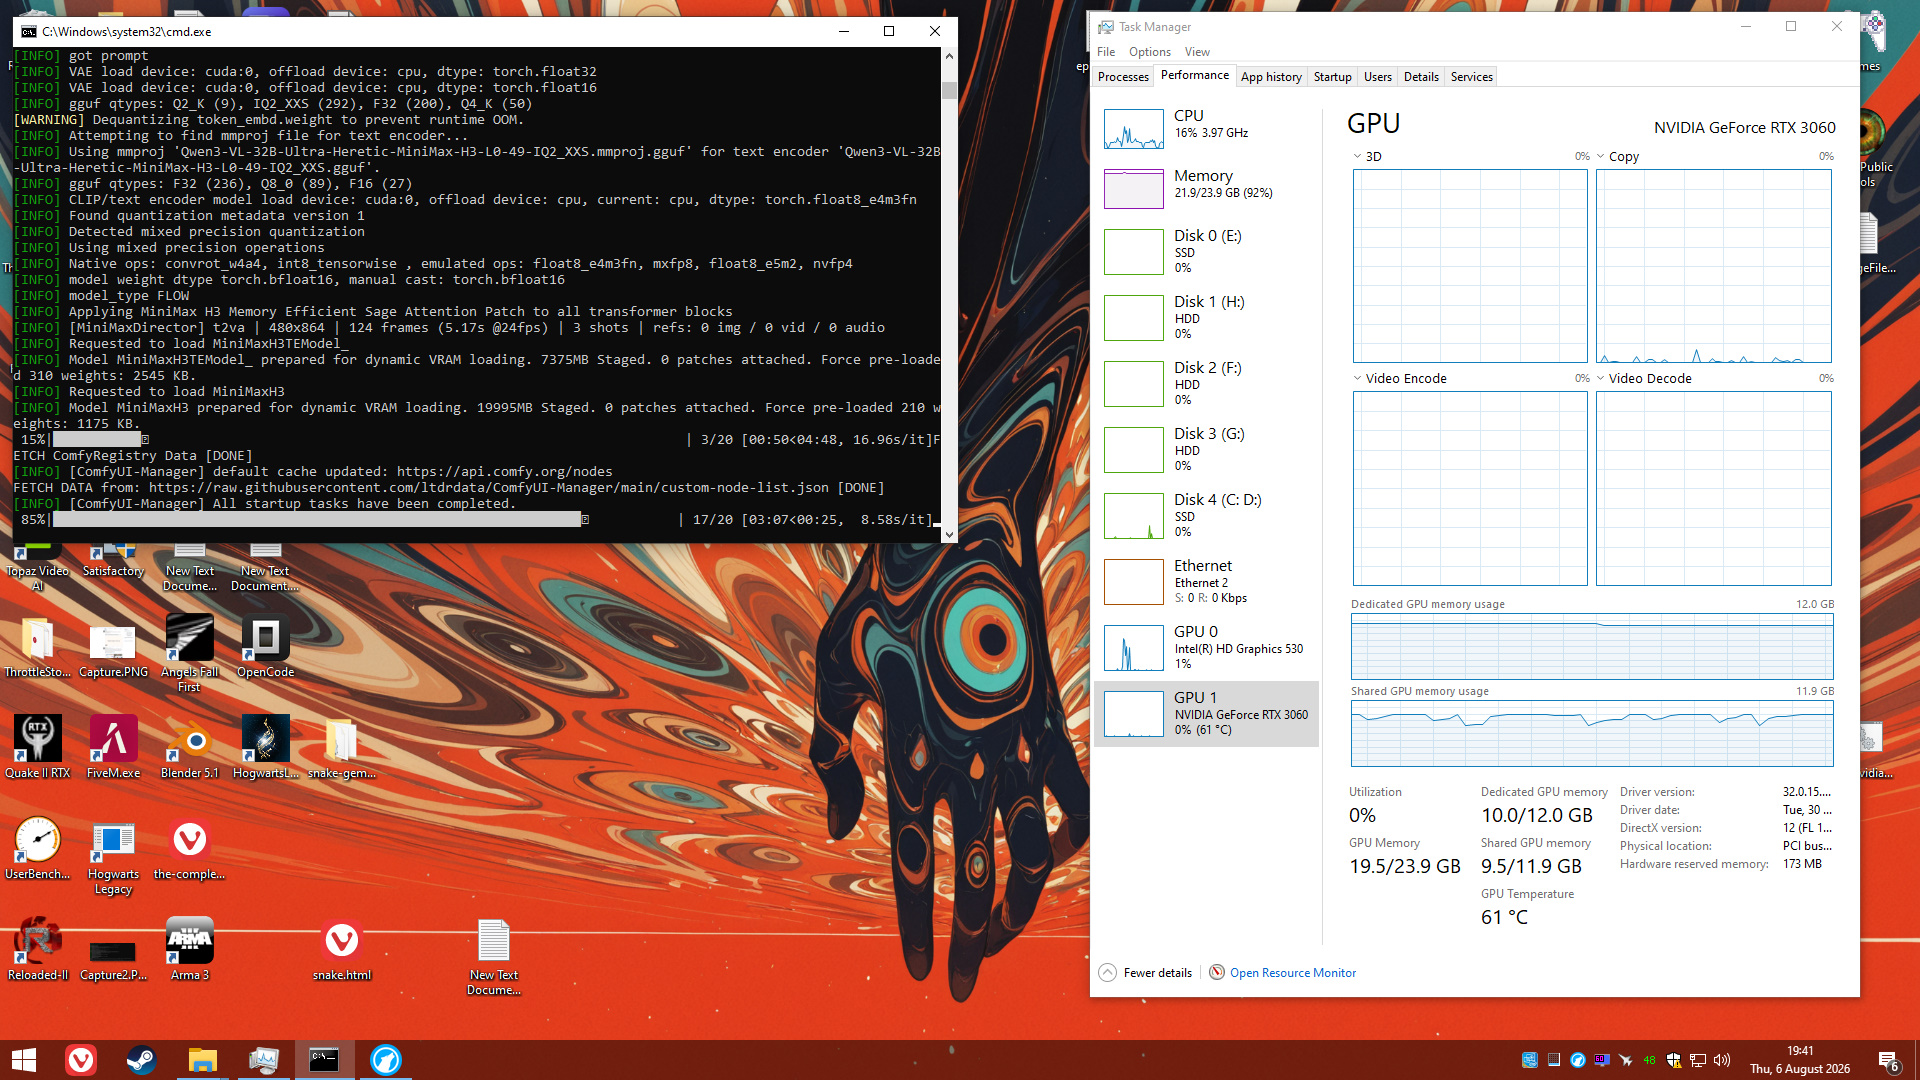Select GPU 0 Intel HD Graphics 530
The width and height of the screenshot is (1920, 1080).
click(1206, 648)
